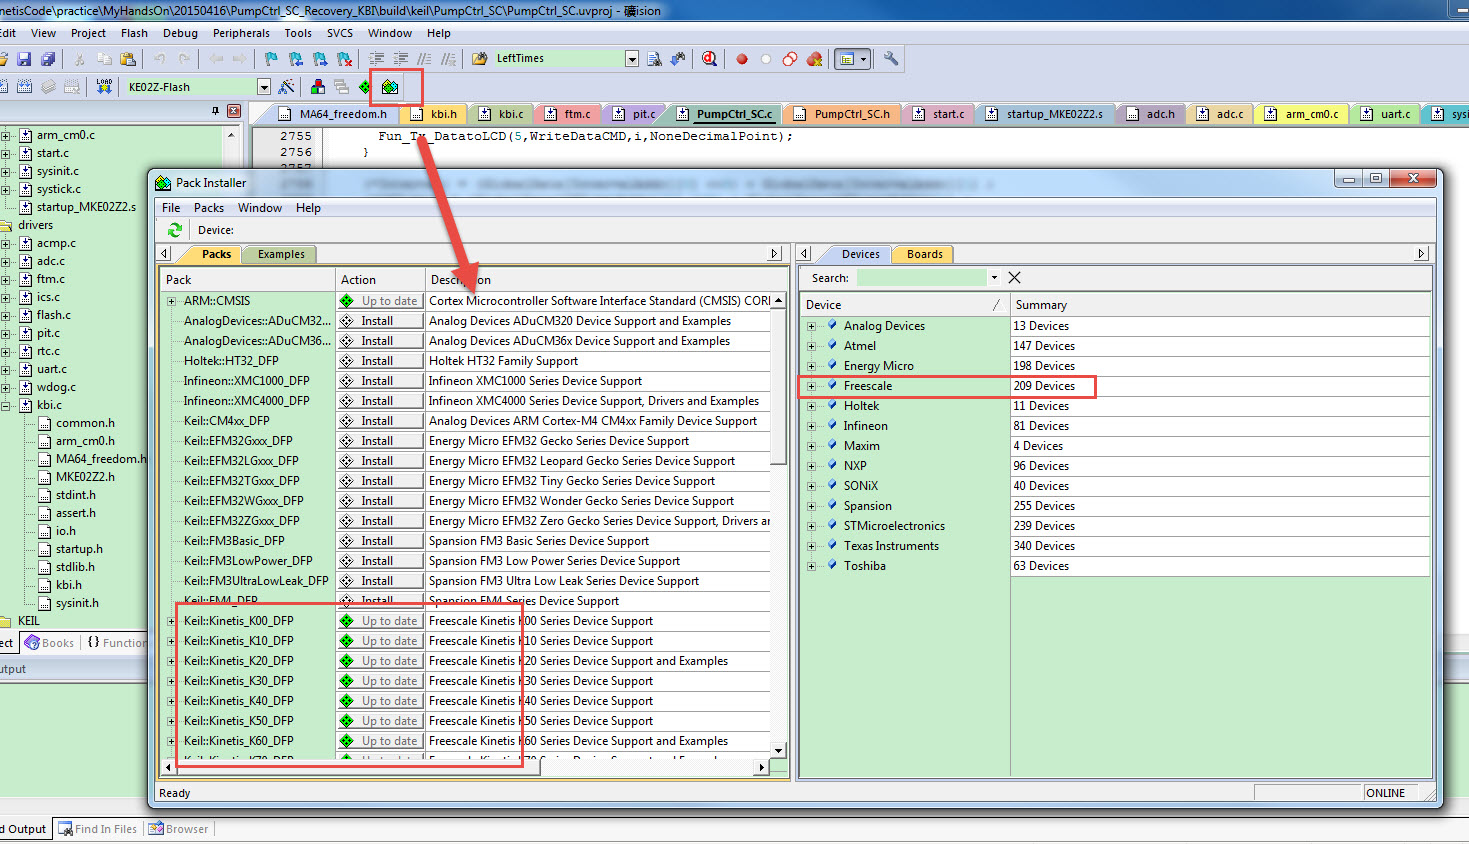
Task: Click the Find icon next to LeftTimes box
Action: coord(654,59)
